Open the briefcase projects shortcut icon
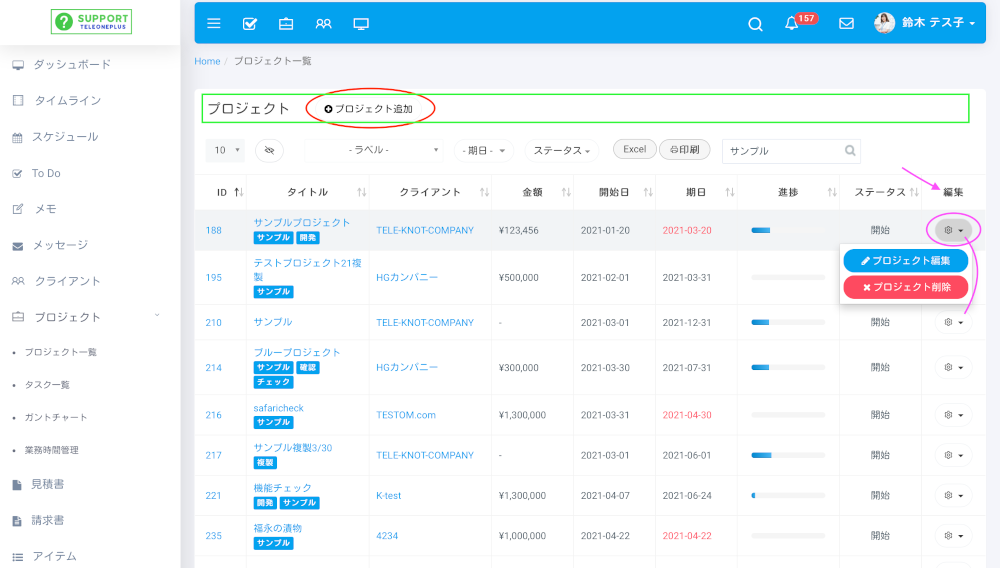 [x=286, y=24]
